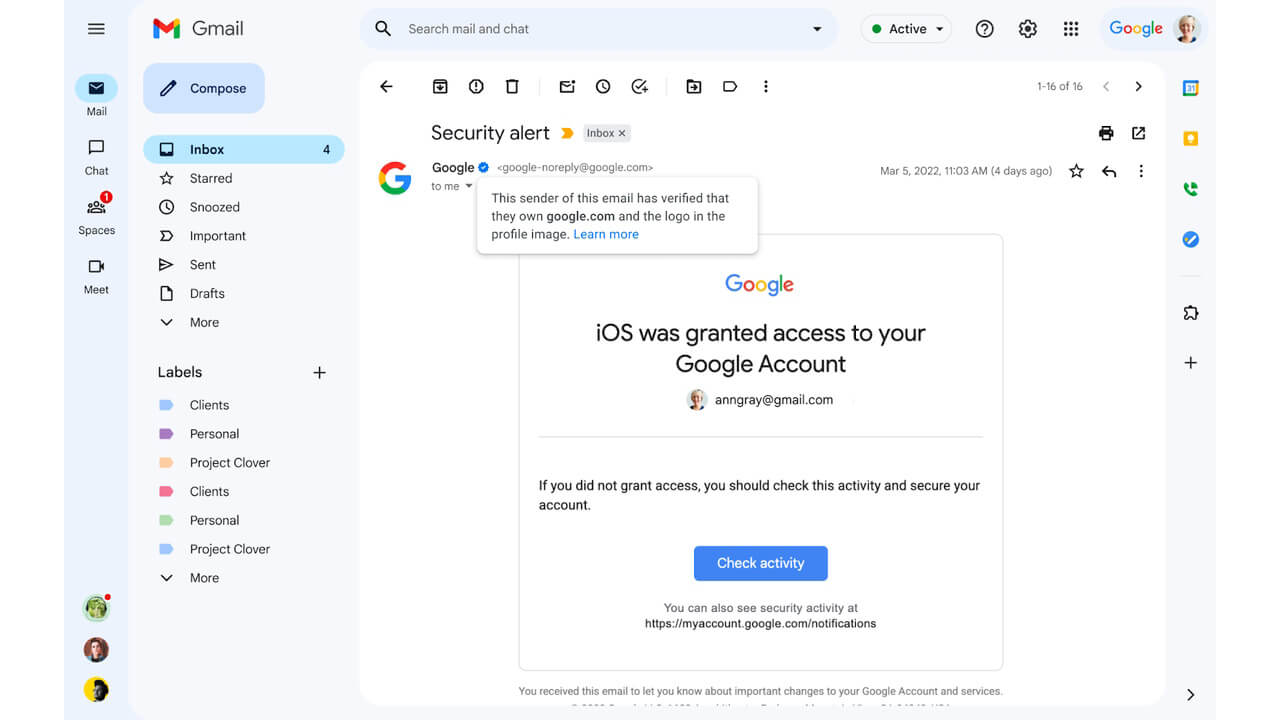Print the Security alert email
1280x720 pixels.
(1106, 132)
